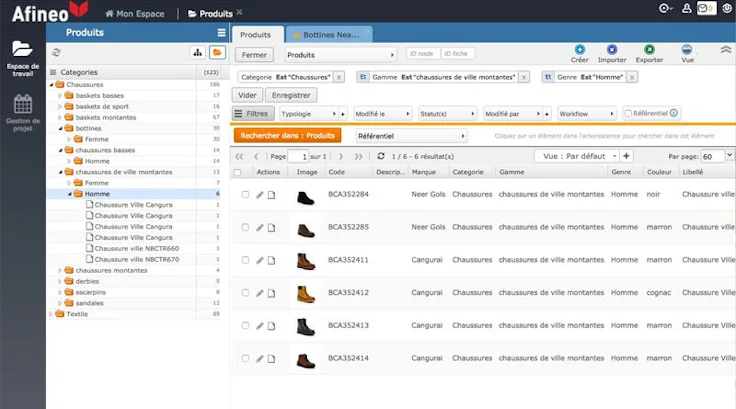The image size is (736, 409).
Task: Click the ID fiche input field
Action: coord(458,54)
